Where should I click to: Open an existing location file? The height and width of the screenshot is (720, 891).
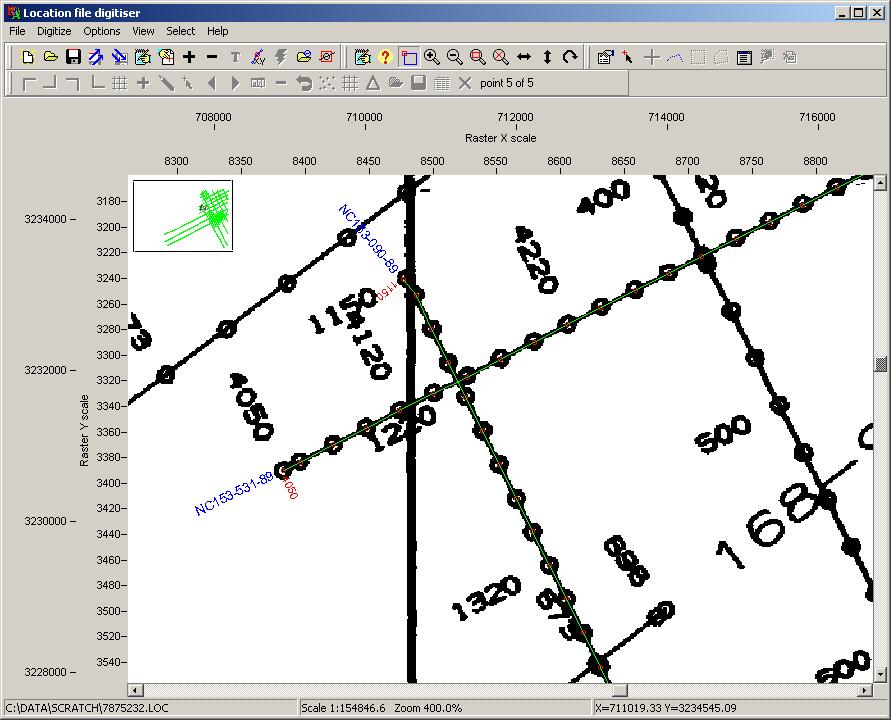click(x=51, y=57)
